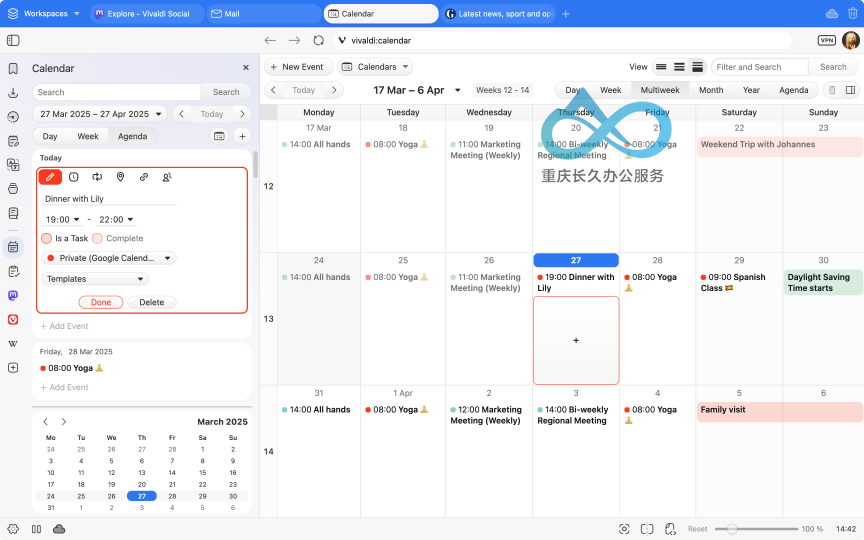
Task: Add a new tab with plus button
Action: tap(565, 14)
